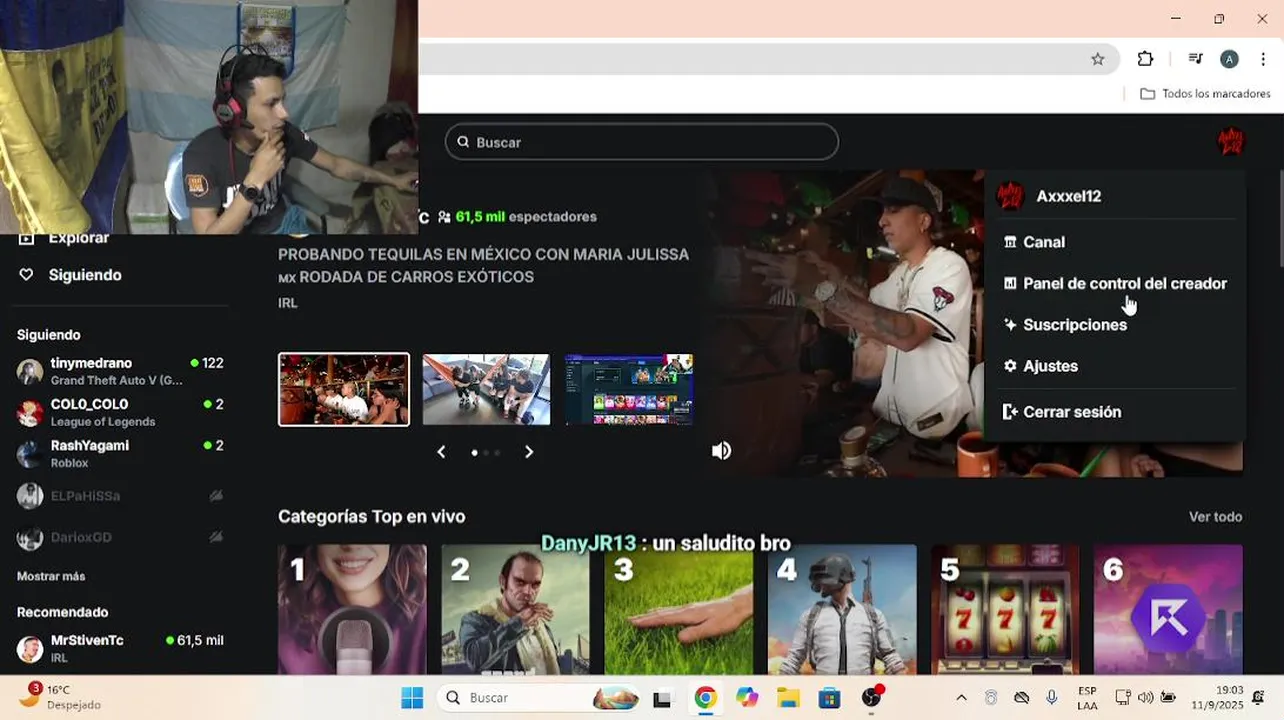
Task: Click the Chrome profile avatar A
Action: [1229, 59]
